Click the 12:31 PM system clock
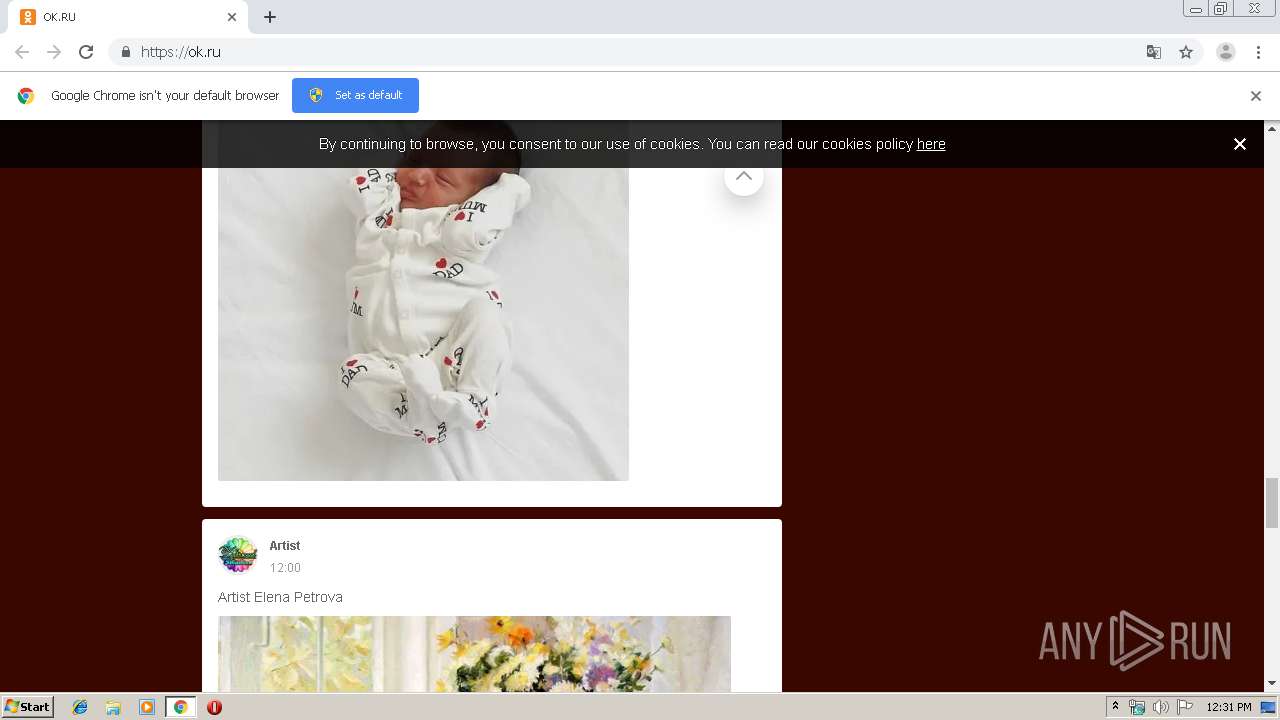The image size is (1280, 720). tap(1229, 707)
